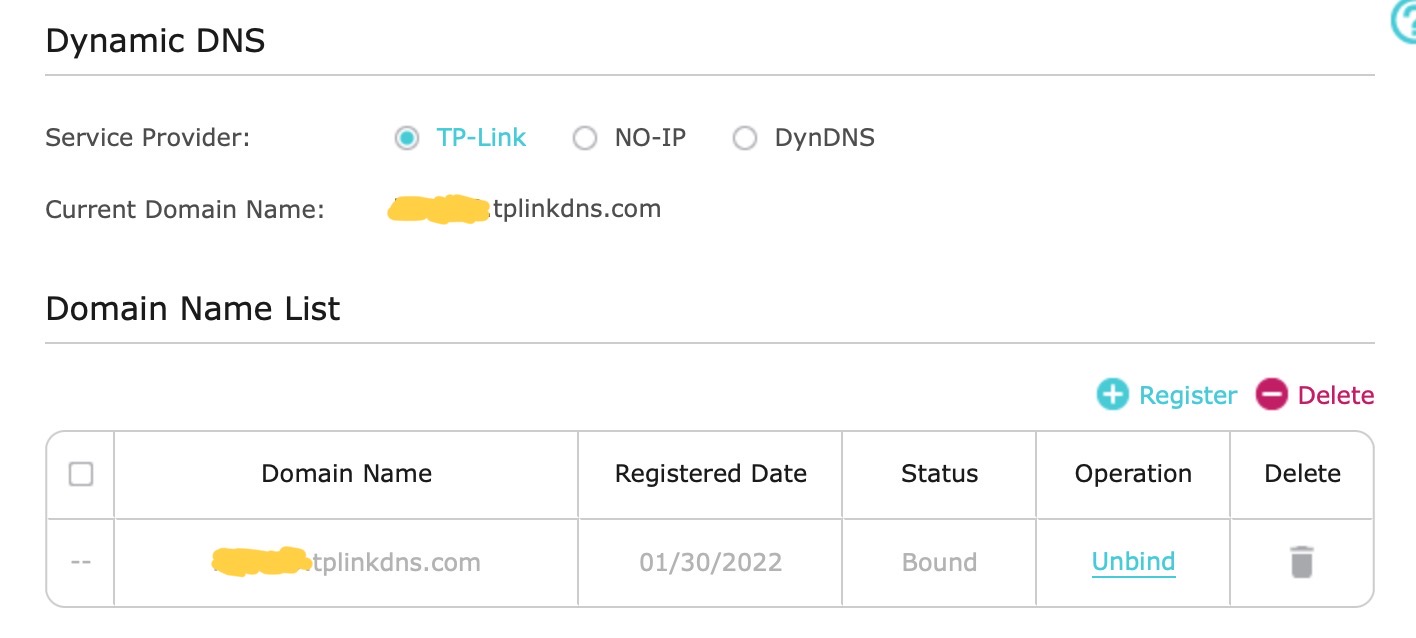Choose NO-IP as service provider

coord(584,138)
